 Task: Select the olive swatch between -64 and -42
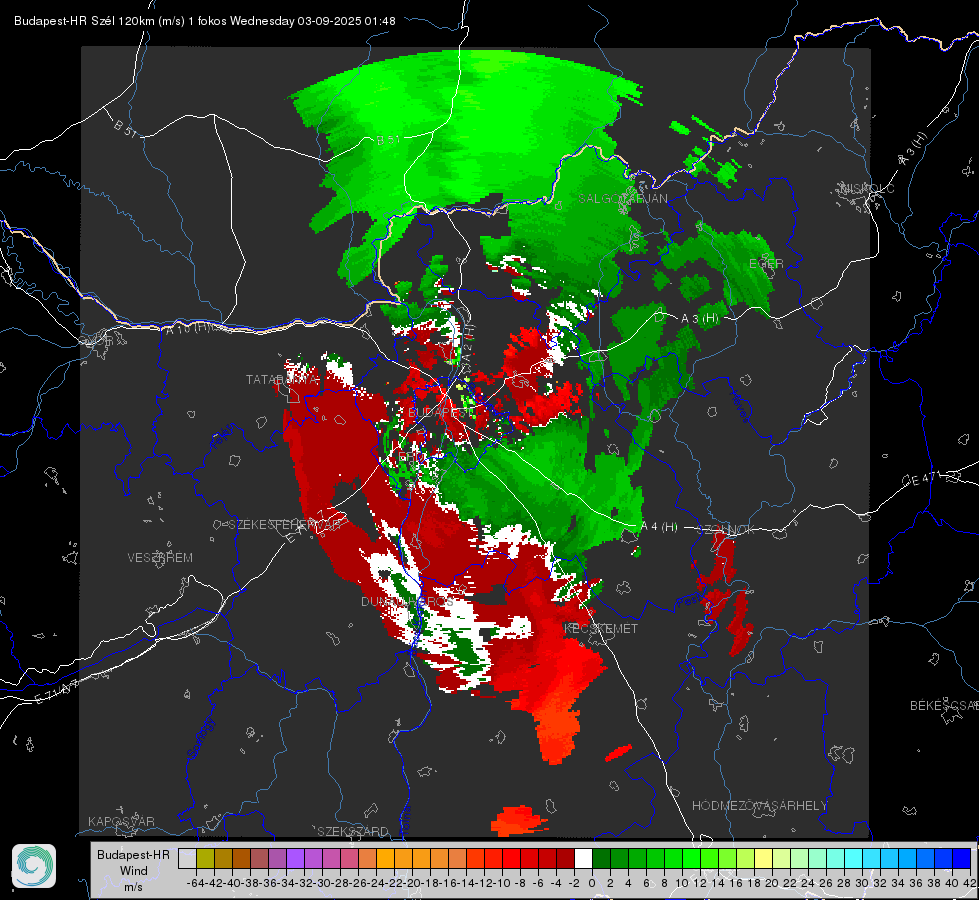point(205,859)
